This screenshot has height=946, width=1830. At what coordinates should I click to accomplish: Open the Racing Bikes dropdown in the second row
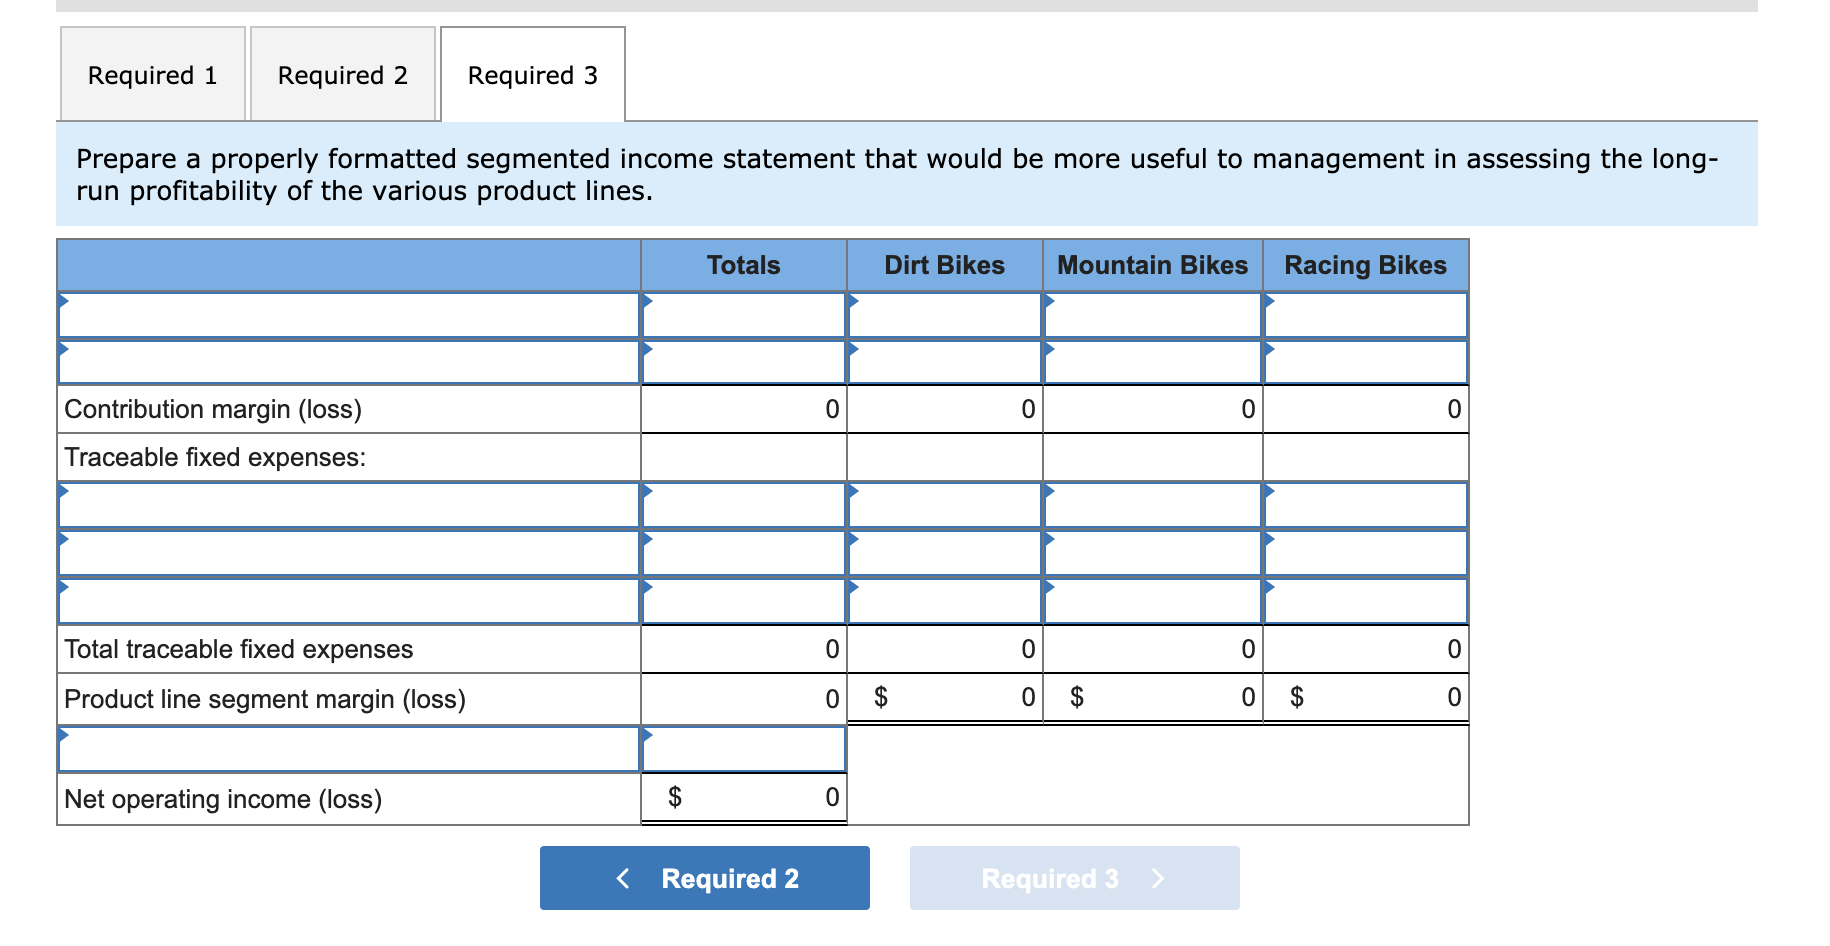pos(1365,362)
